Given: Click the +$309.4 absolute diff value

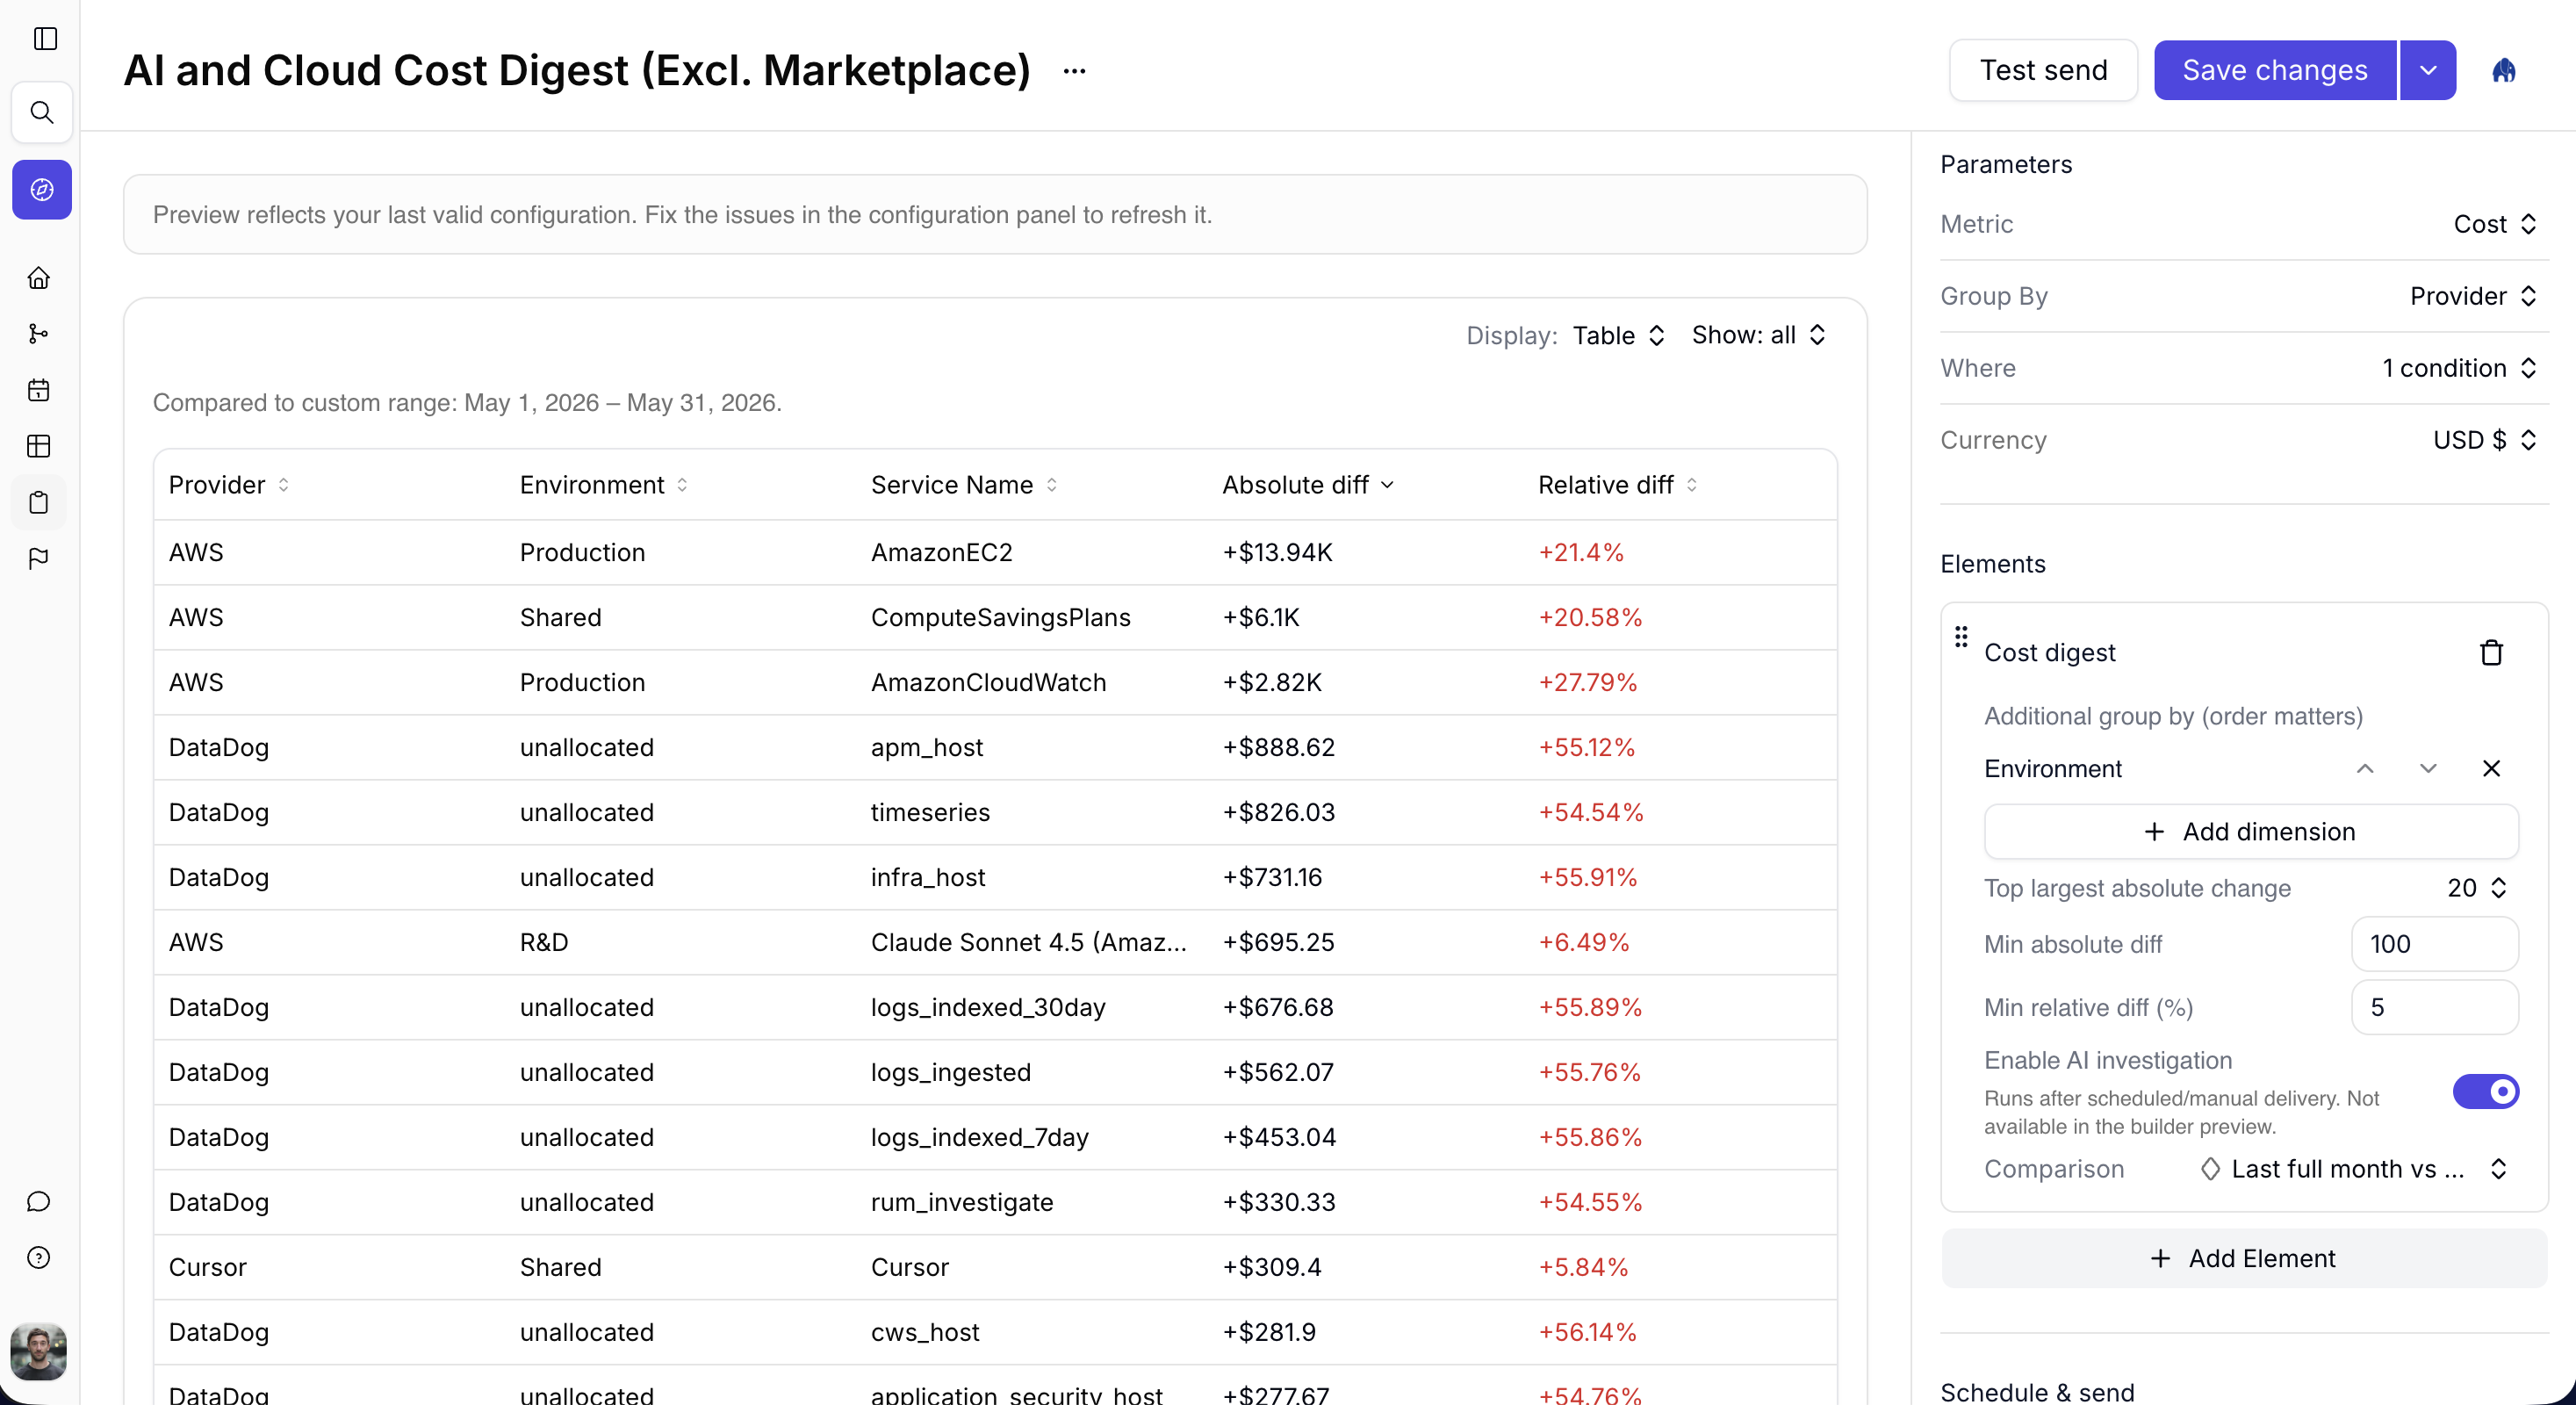Looking at the screenshot, I should coord(1272,1267).
